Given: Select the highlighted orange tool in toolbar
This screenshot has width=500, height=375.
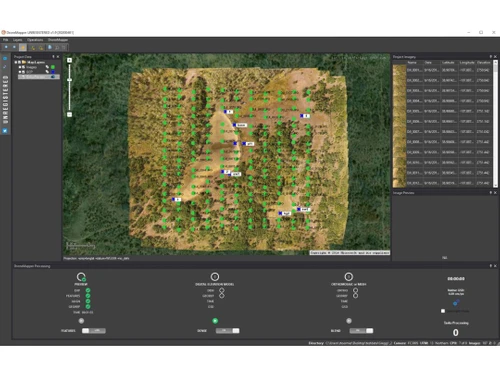Looking at the screenshot, I should click(x=23, y=47).
